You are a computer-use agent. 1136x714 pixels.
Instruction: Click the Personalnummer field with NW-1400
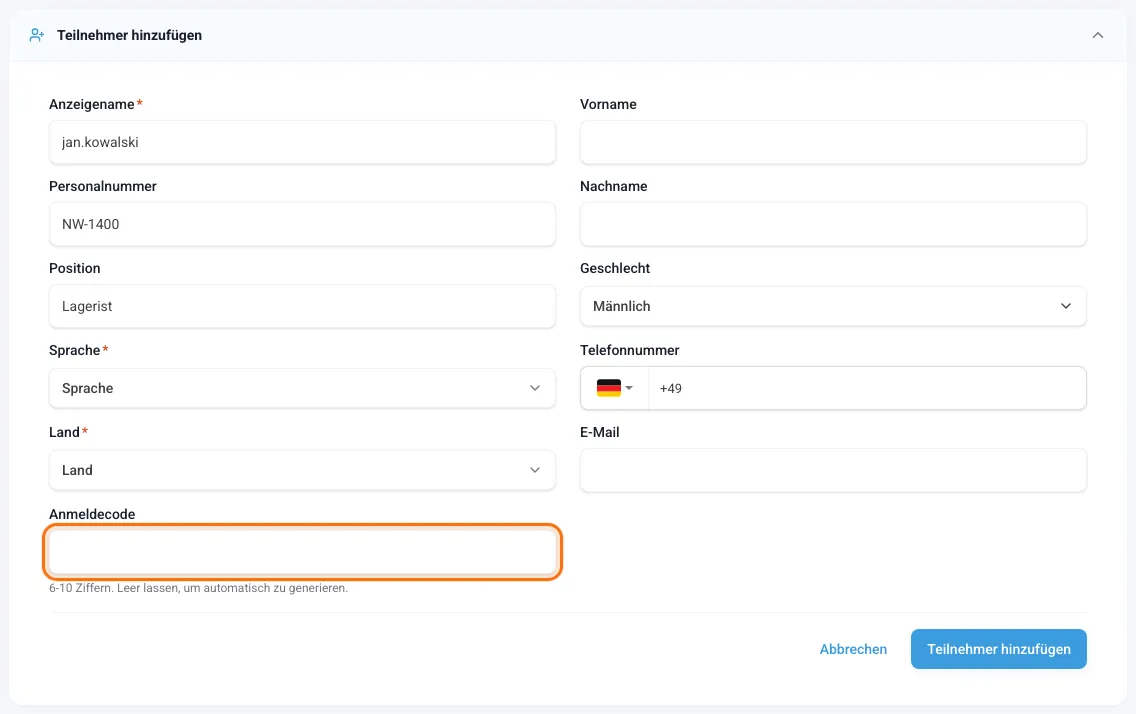click(x=302, y=224)
